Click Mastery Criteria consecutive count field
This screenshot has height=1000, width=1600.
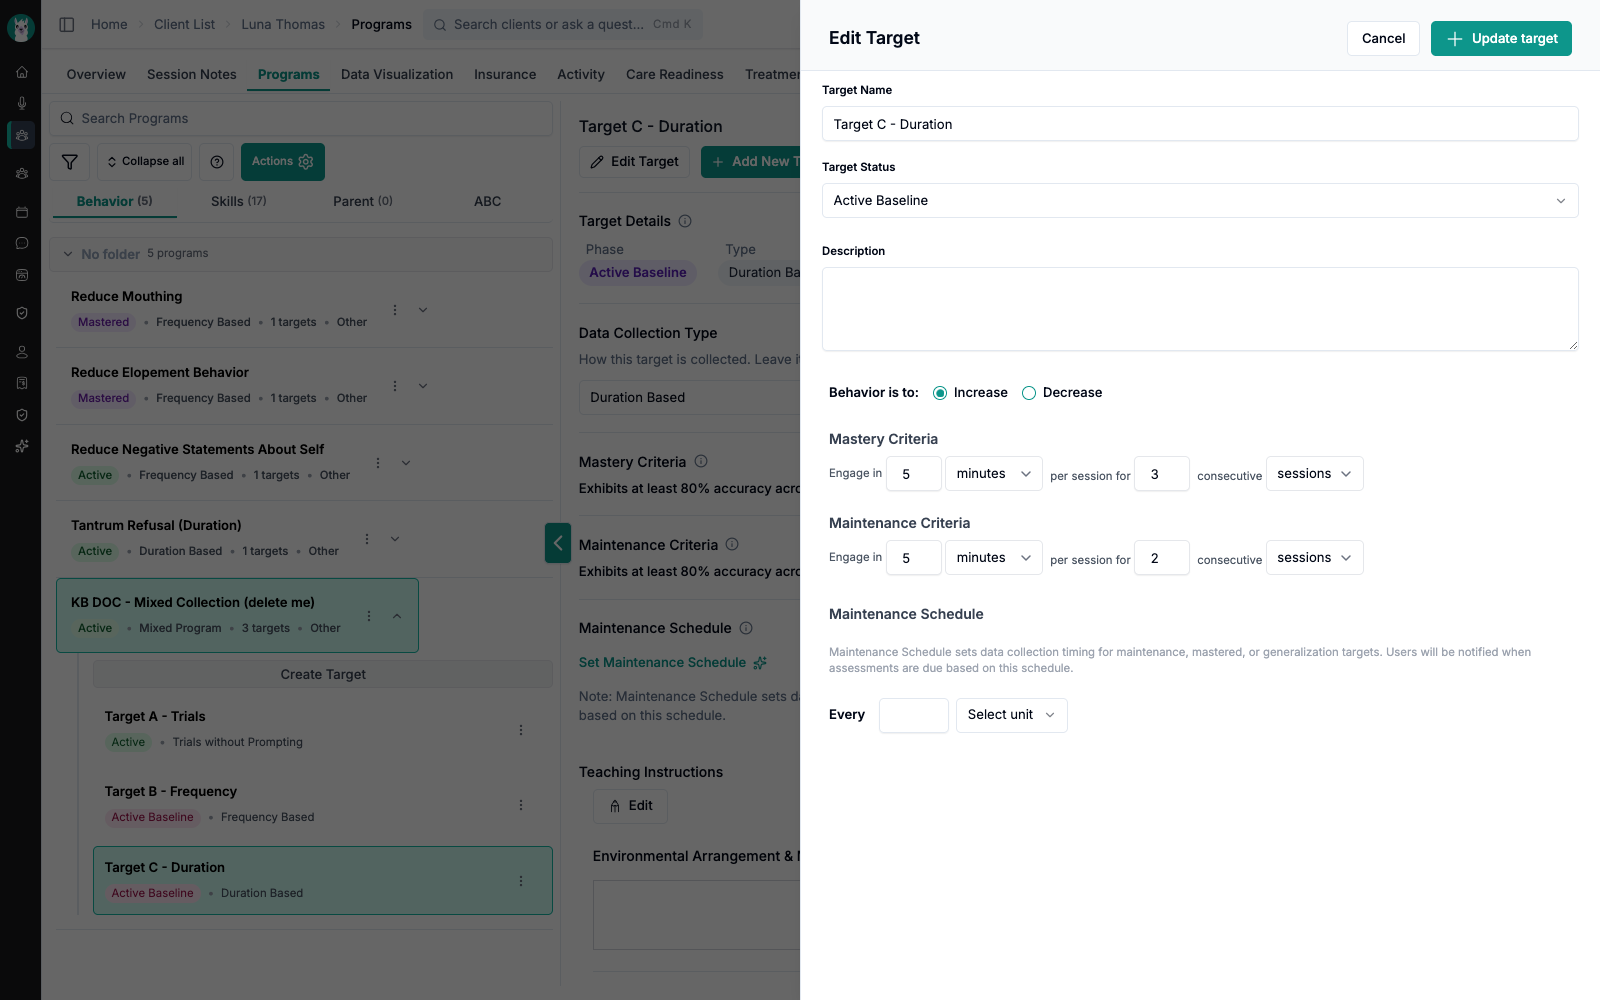click(x=1162, y=474)
